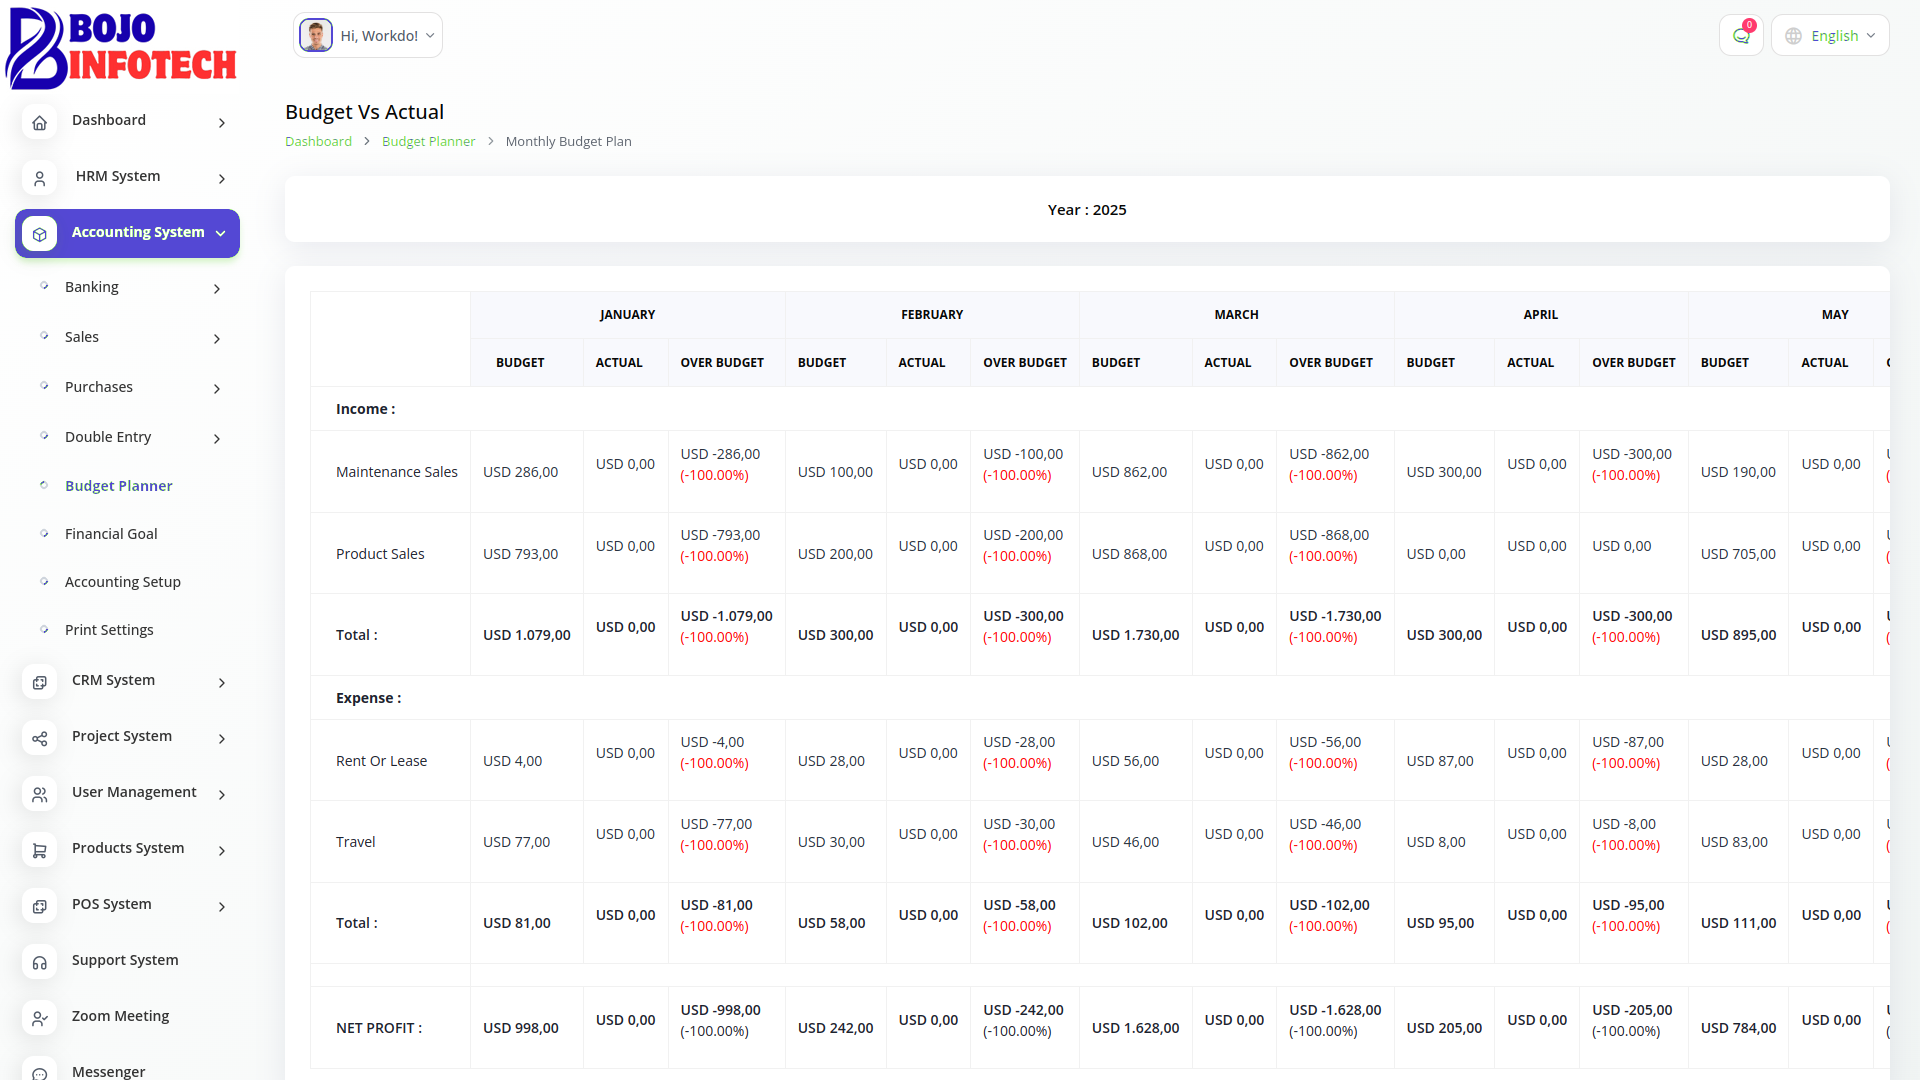
Task: Click the Accounting System box icon
Action: (x=39, y=234)
